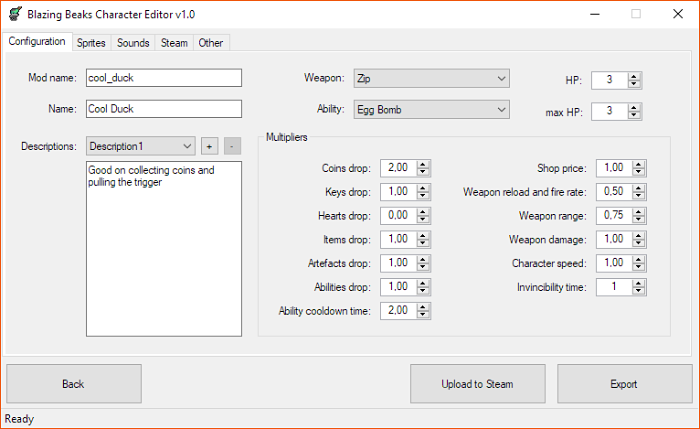Viewport: 700px width, 429px height.
Task: Click inside the description text area
Action: pyautogui.click(x=164, y=249)
